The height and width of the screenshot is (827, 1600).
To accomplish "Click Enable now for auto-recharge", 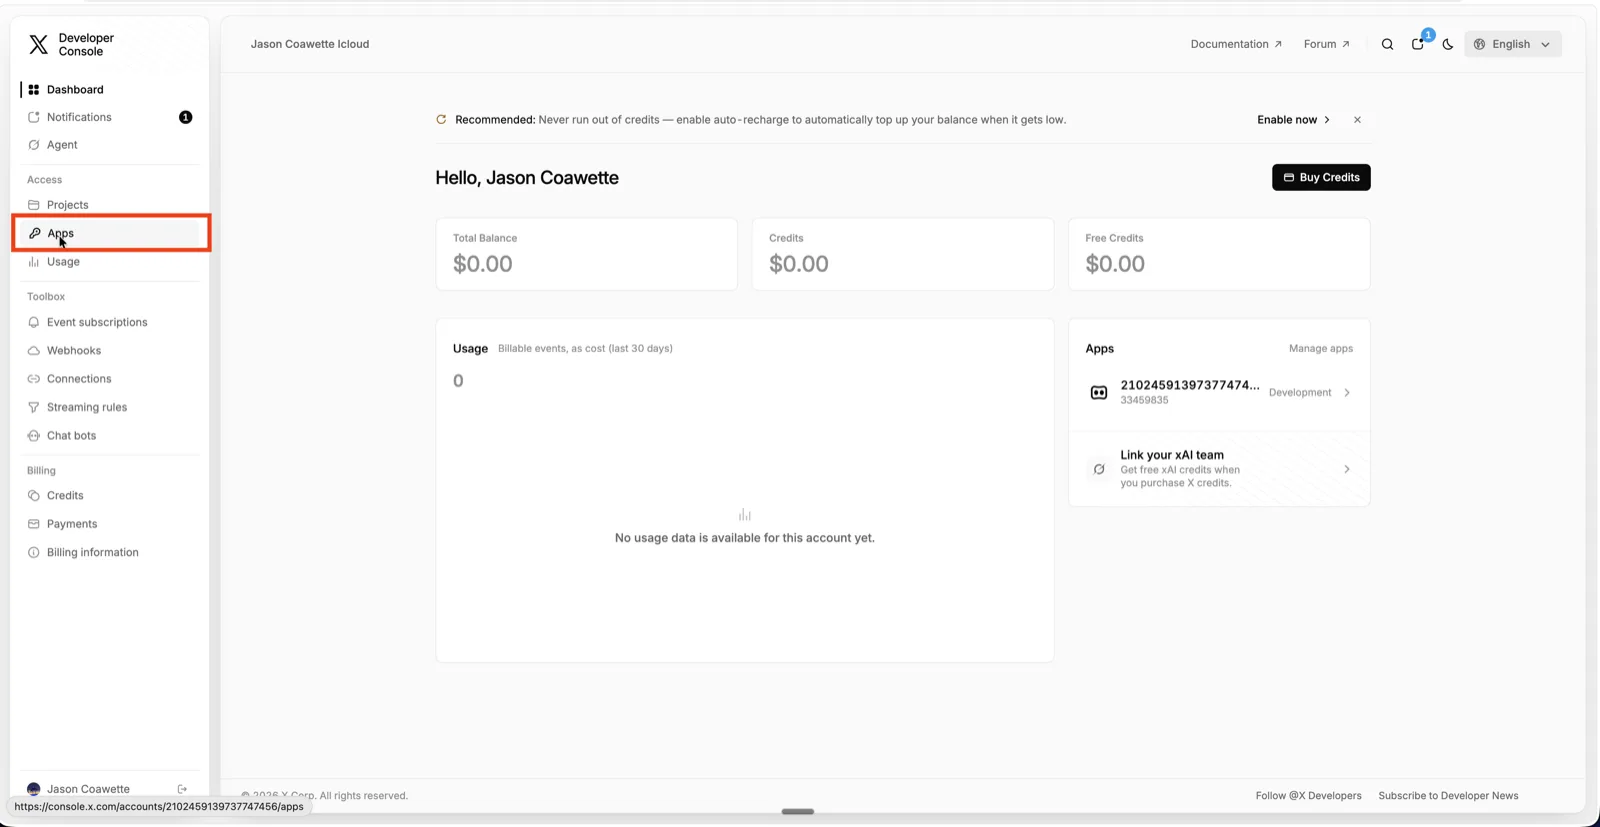I will coord(1293,120).
